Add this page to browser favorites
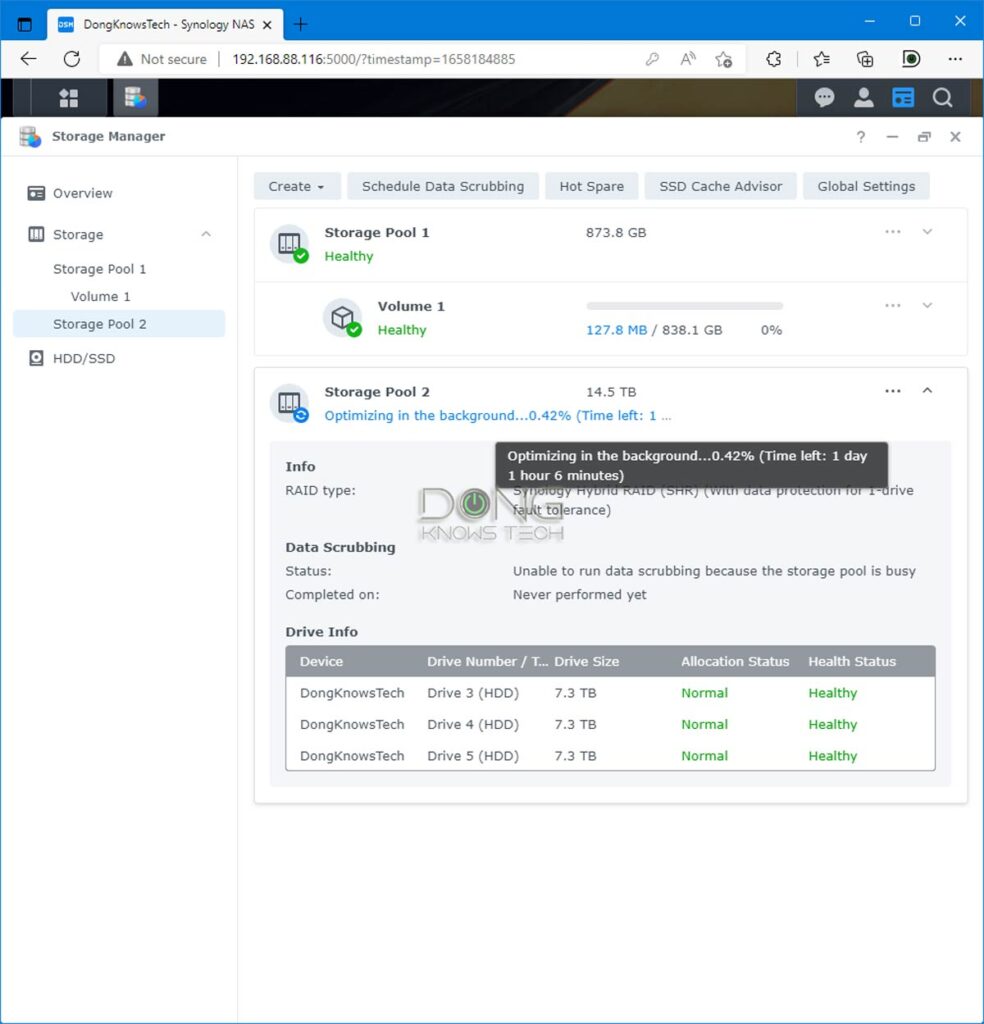Viewport: 984px width, 1024px height. (x=723, y=59)
